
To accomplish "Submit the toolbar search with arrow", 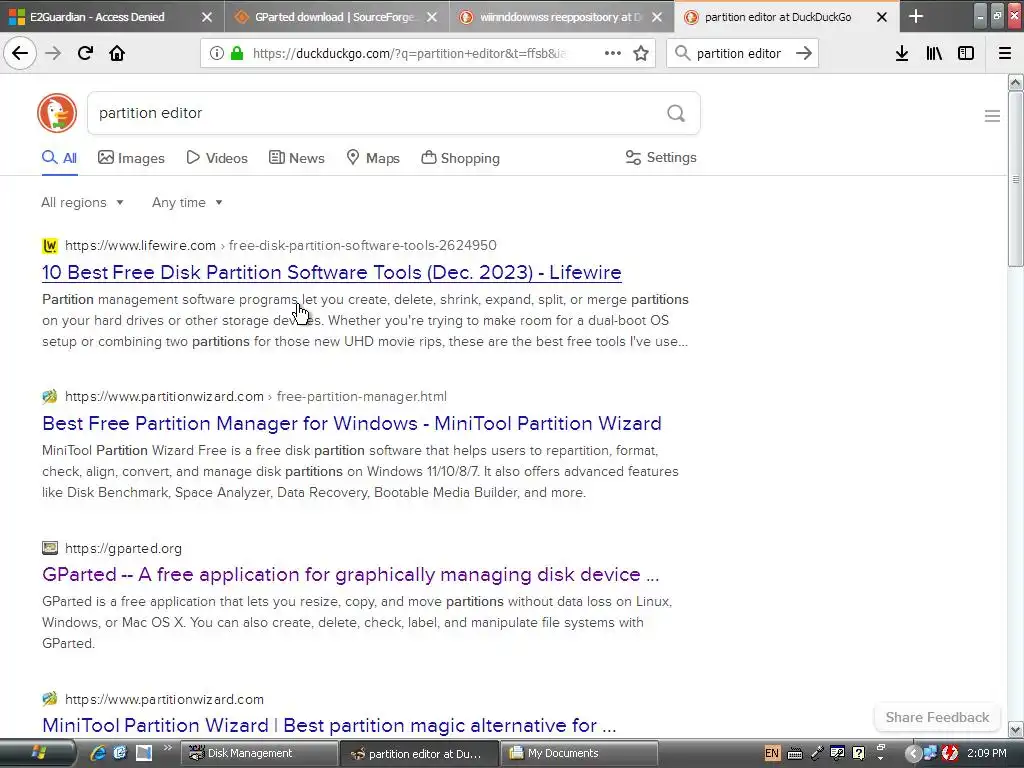I will click(x=804, y=53).
